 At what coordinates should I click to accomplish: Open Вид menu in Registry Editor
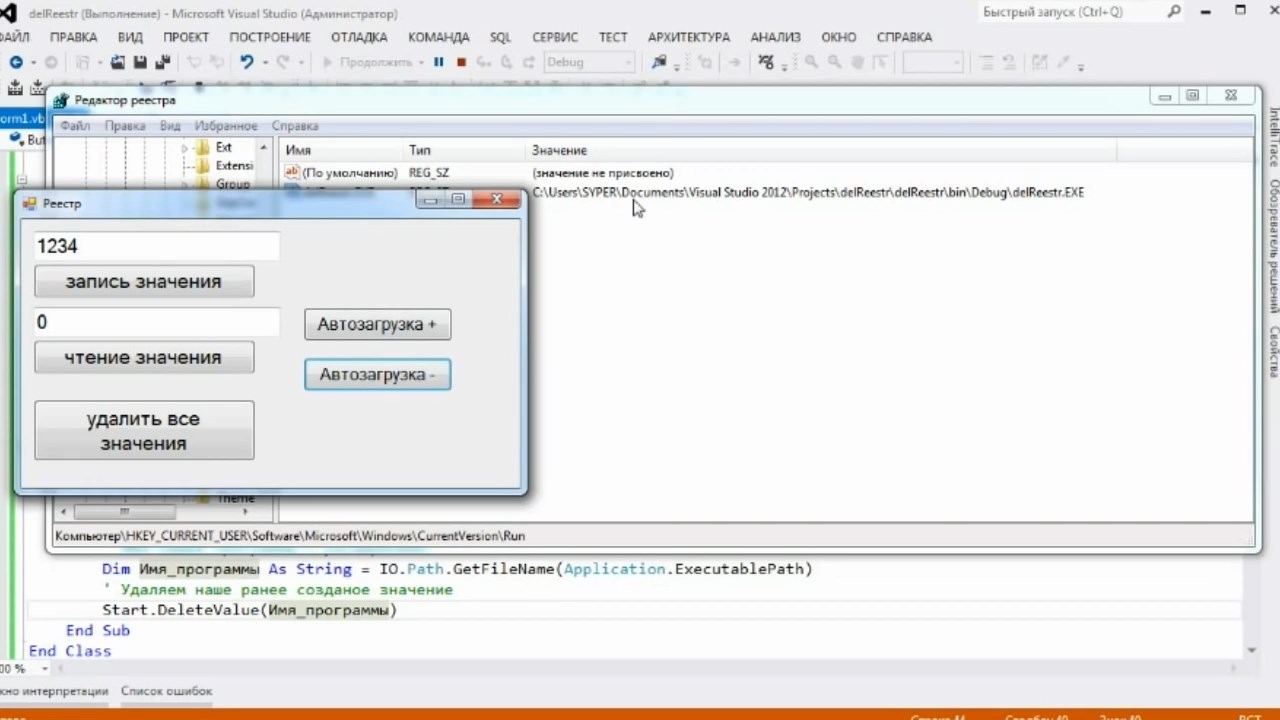click(x=170, y=126)
